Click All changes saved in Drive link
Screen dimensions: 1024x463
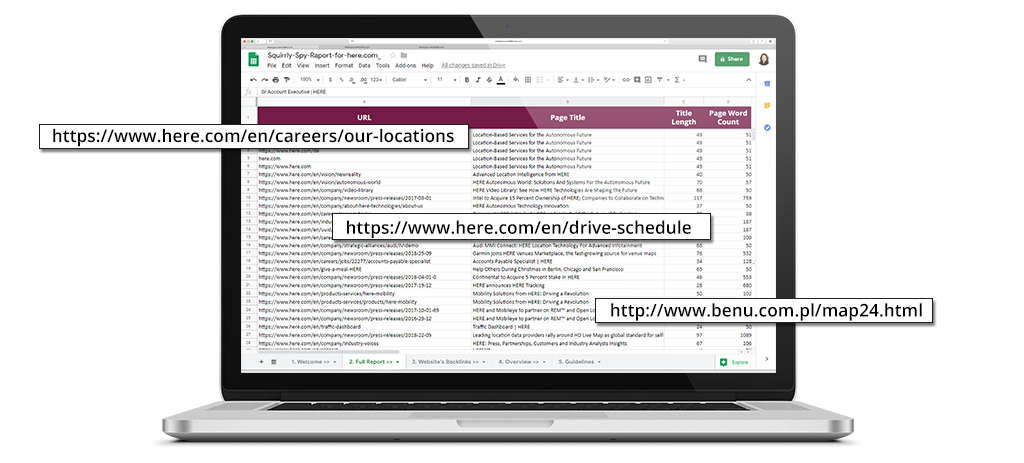click(x=473, y=66)
